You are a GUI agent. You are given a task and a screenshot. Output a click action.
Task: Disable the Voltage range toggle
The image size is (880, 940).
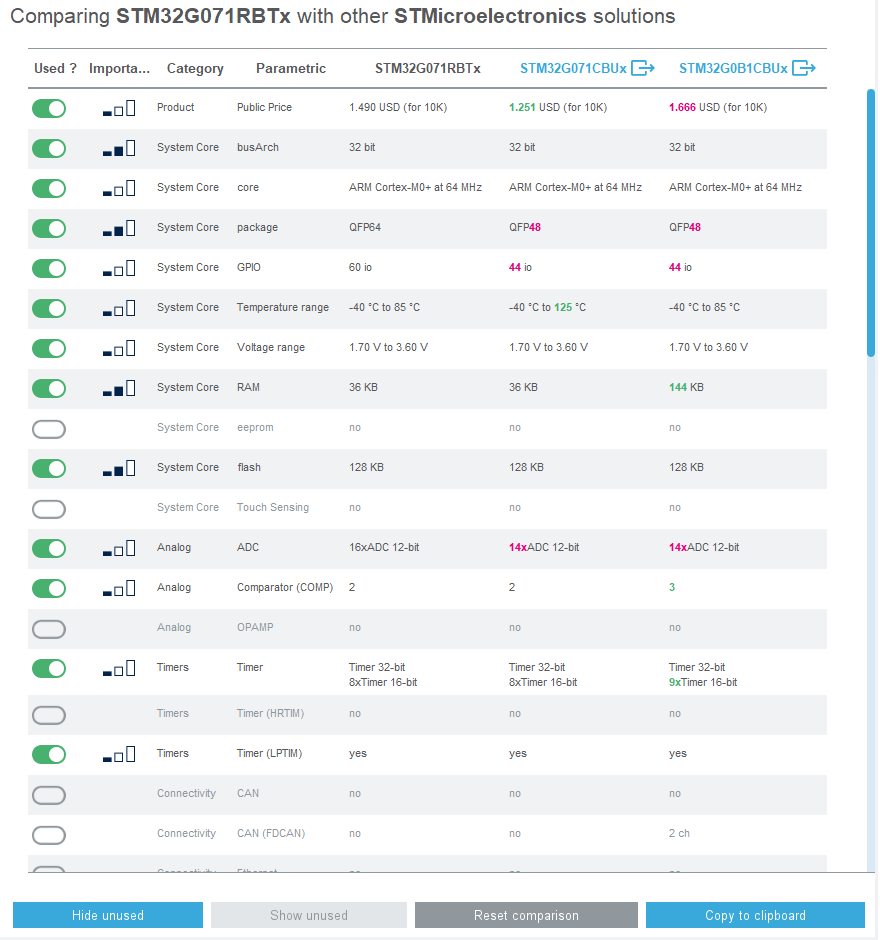[x=49, y=348]
